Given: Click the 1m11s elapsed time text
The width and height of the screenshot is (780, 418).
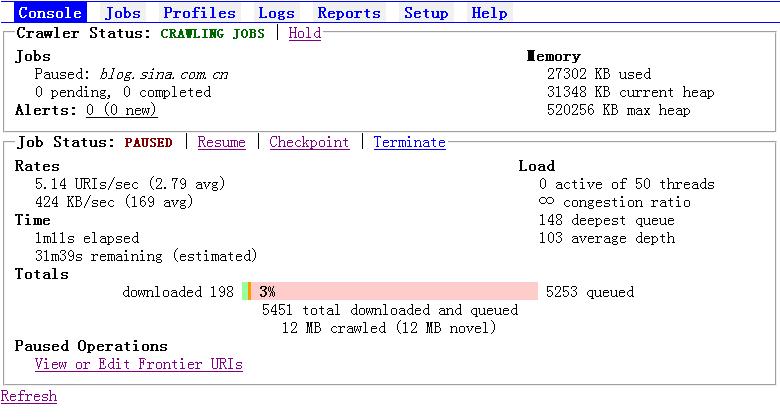Looking at the screenshot, I should 87,238.
